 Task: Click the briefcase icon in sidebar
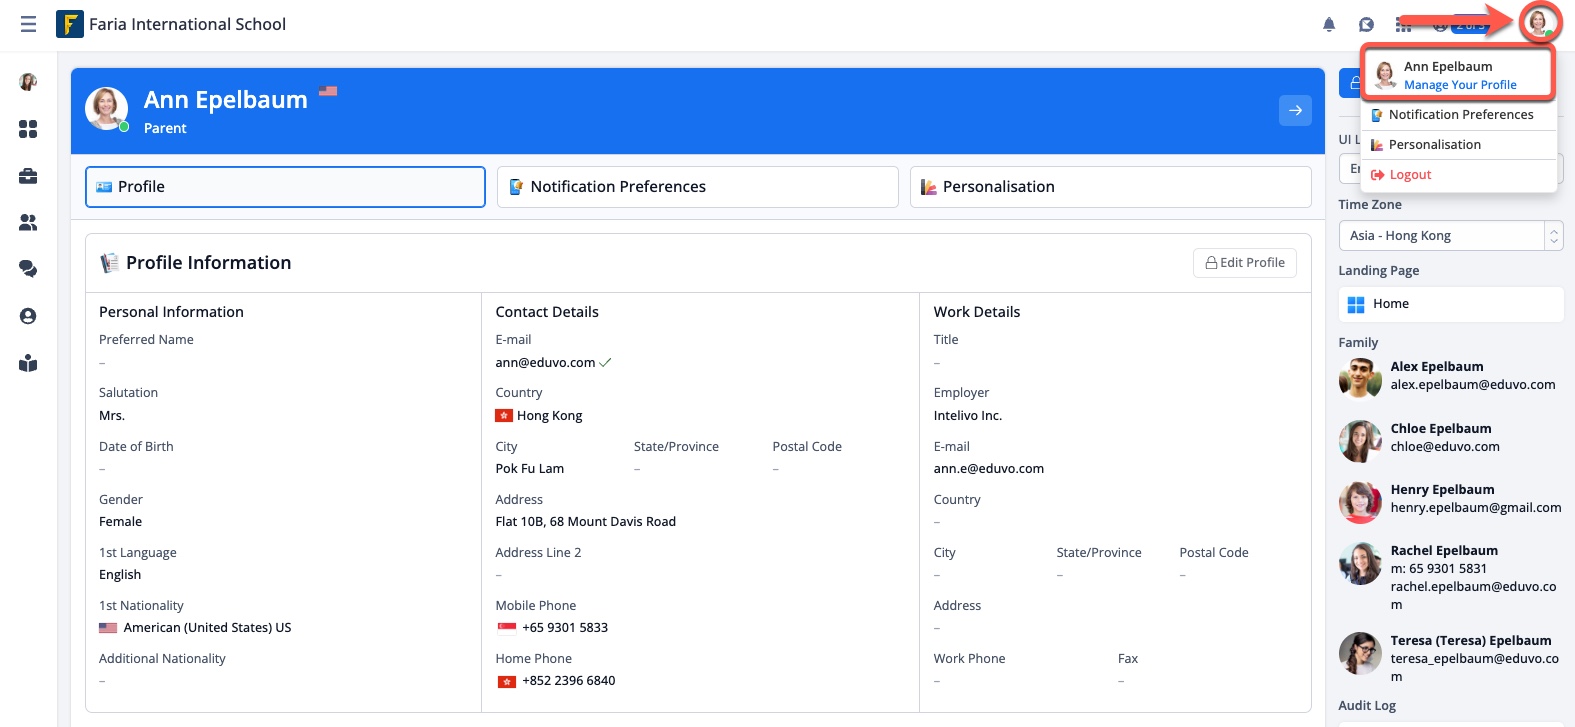coord(28,176)
